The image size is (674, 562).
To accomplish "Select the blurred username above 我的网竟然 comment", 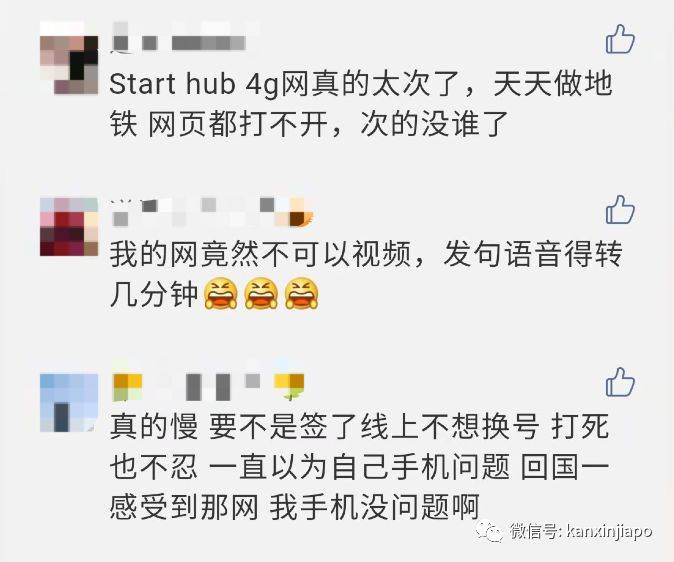I will tap(213, 212).
